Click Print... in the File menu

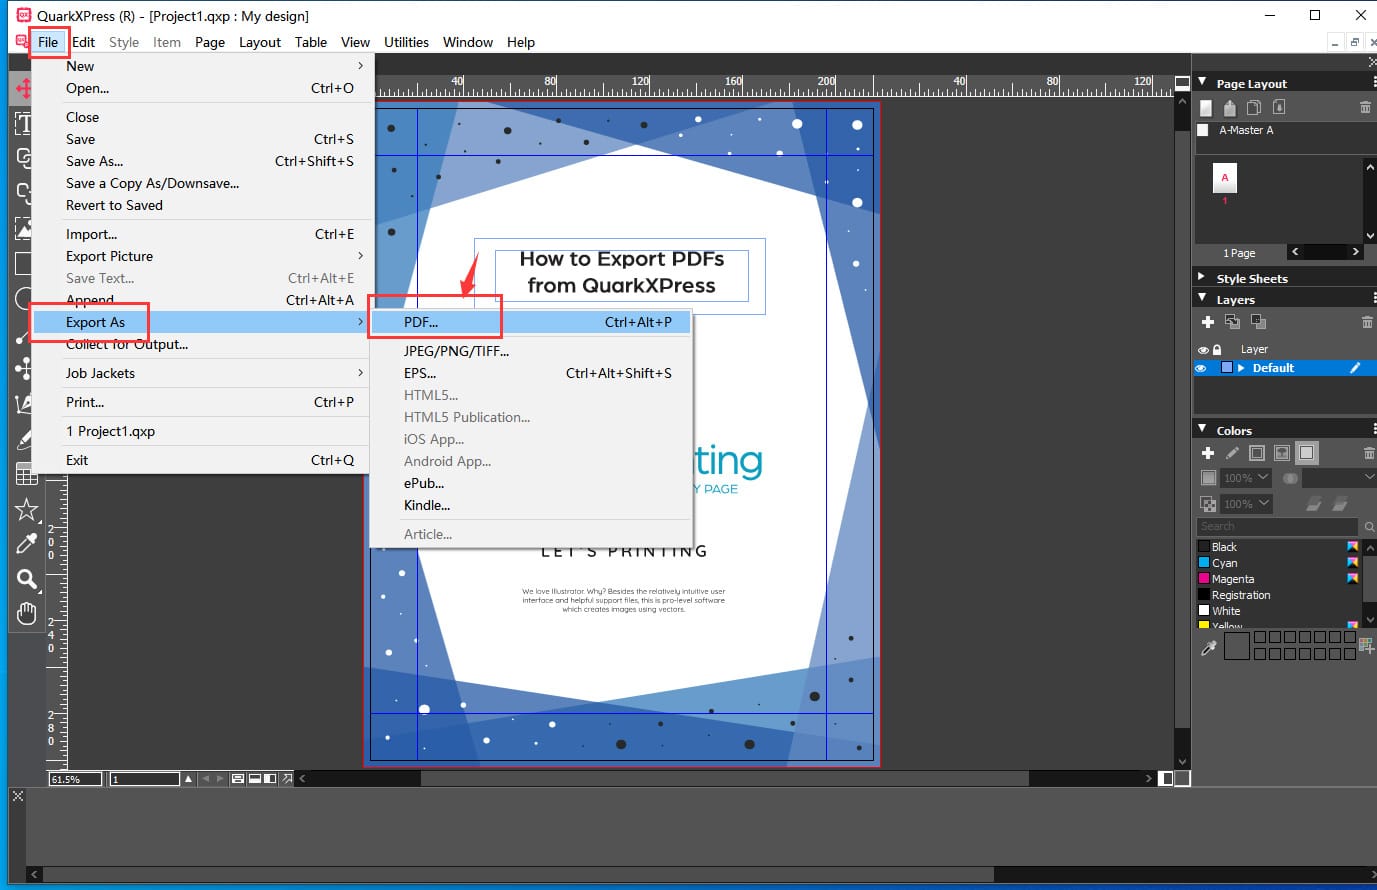[x=85, y=402]
